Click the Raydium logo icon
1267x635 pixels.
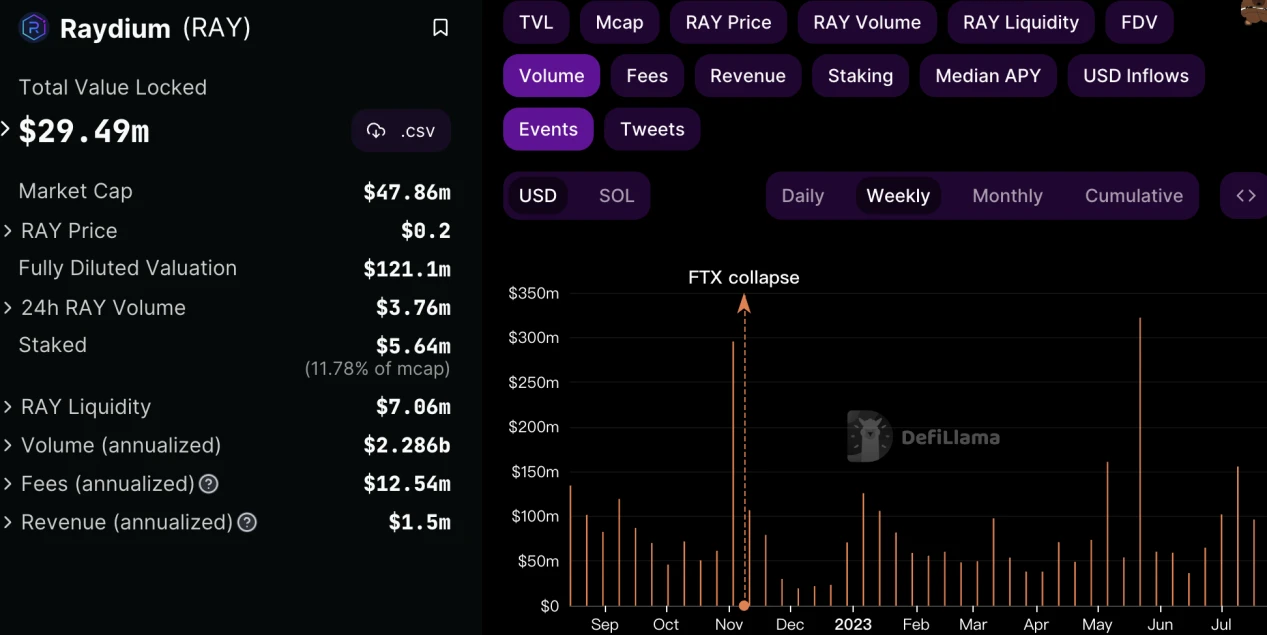click(x=34, y=27)
